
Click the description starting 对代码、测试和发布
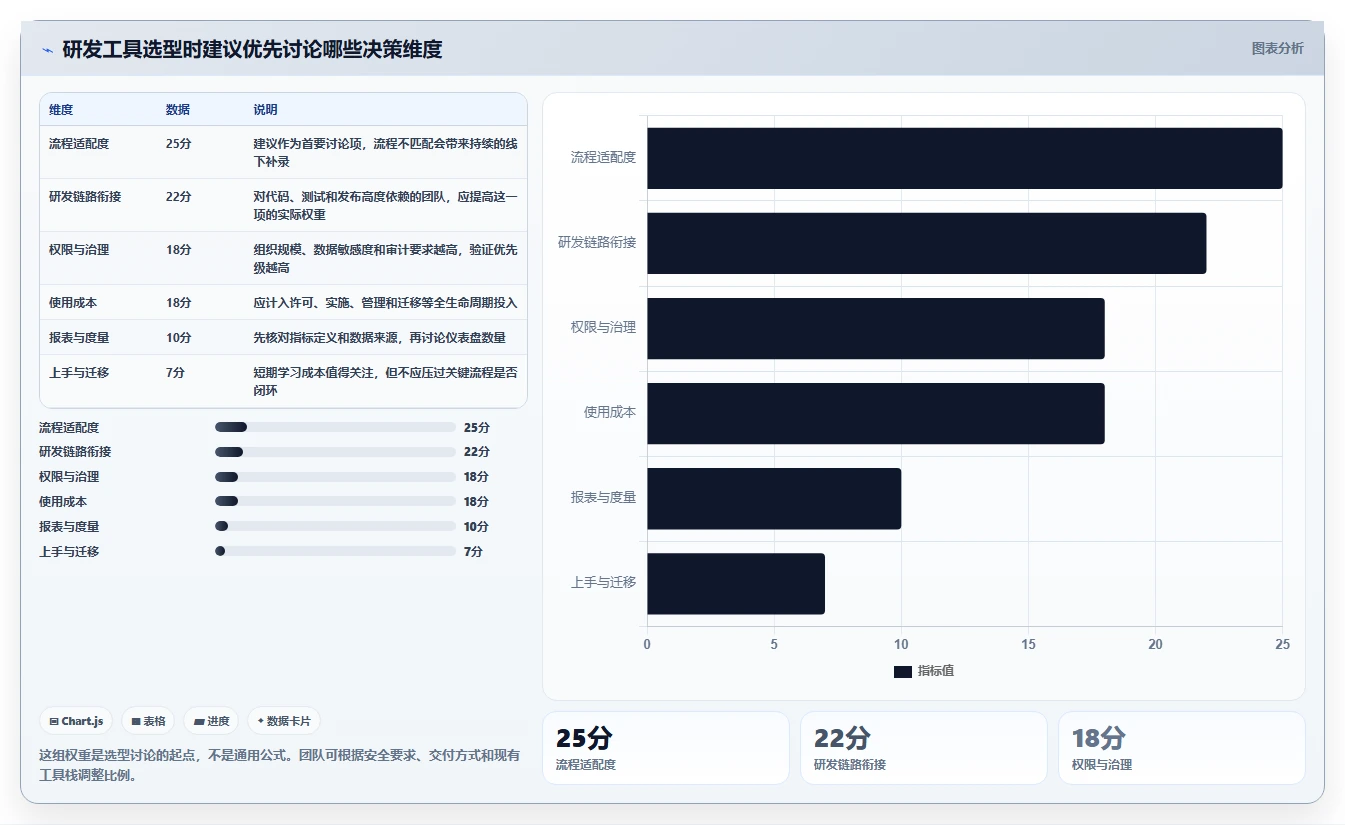(385, 206)
